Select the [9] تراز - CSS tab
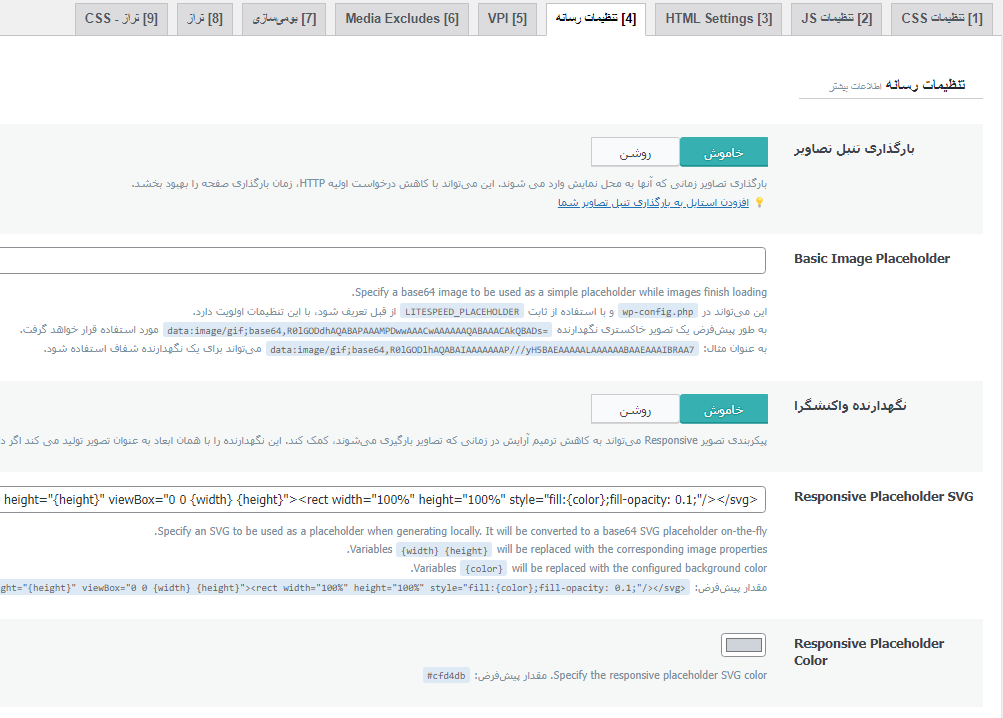The height and width of the screenshot is (718, 1003). coord(121,19)
